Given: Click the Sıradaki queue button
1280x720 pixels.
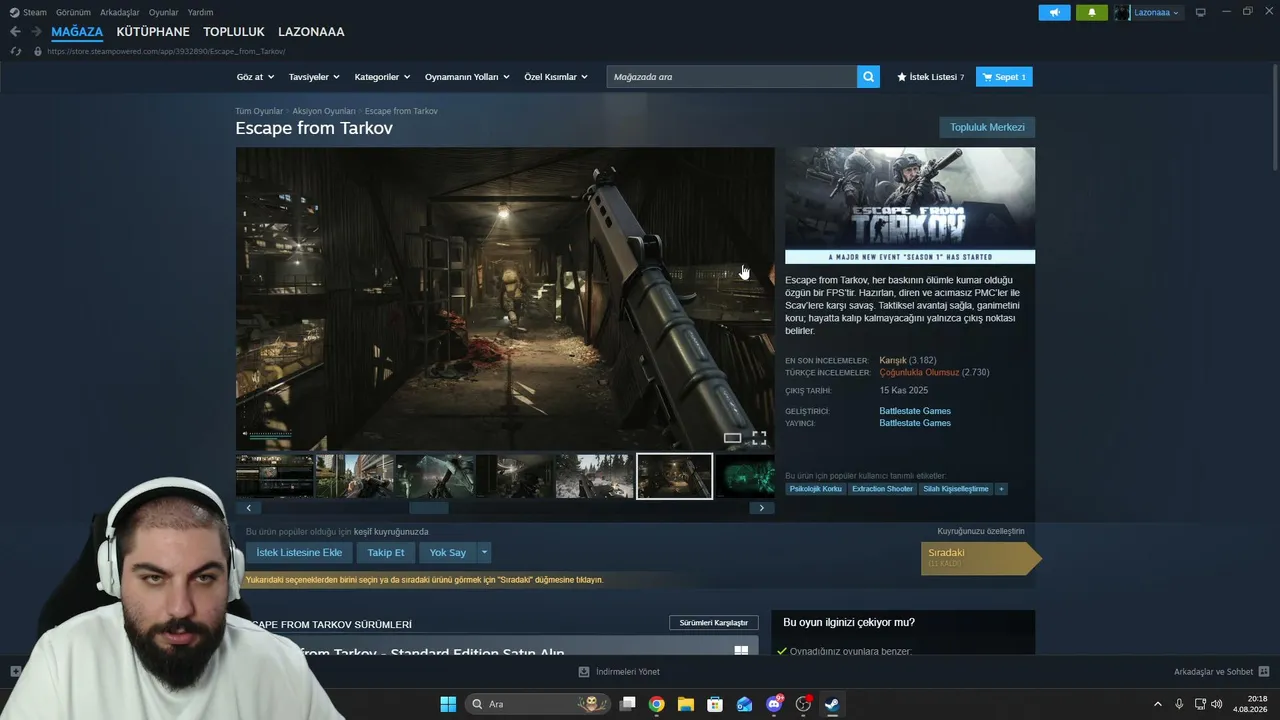Looking at the screenshot, I should (x=981, y=558).
